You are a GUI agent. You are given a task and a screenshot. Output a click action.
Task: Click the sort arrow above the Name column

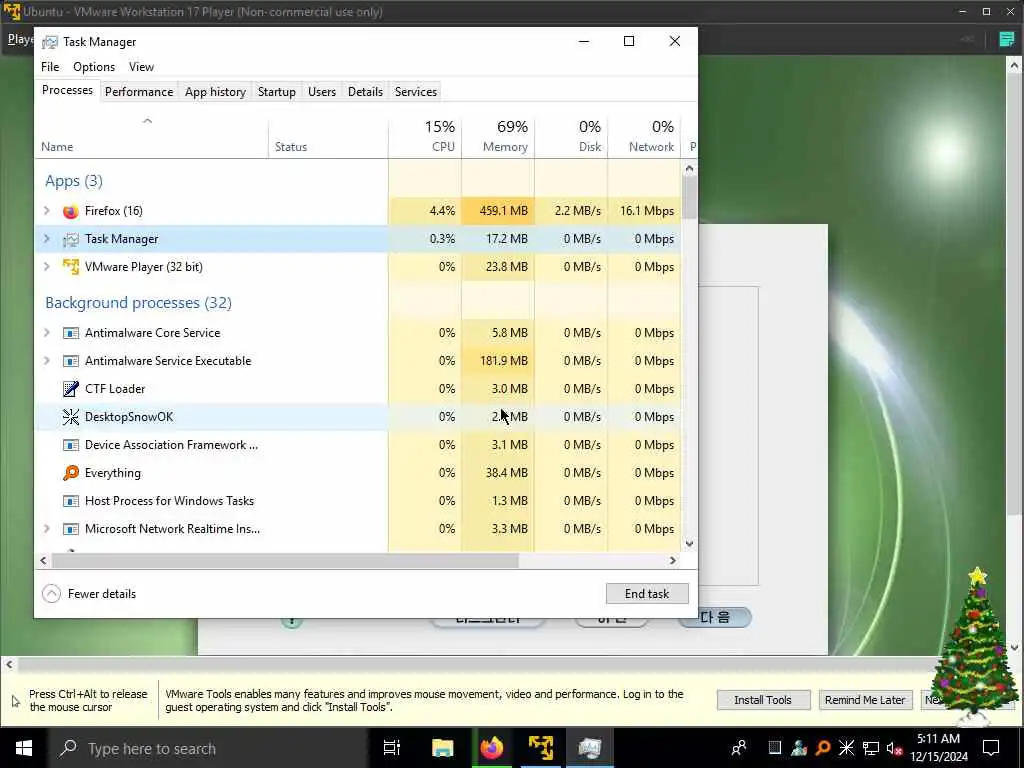click(148, 121)
